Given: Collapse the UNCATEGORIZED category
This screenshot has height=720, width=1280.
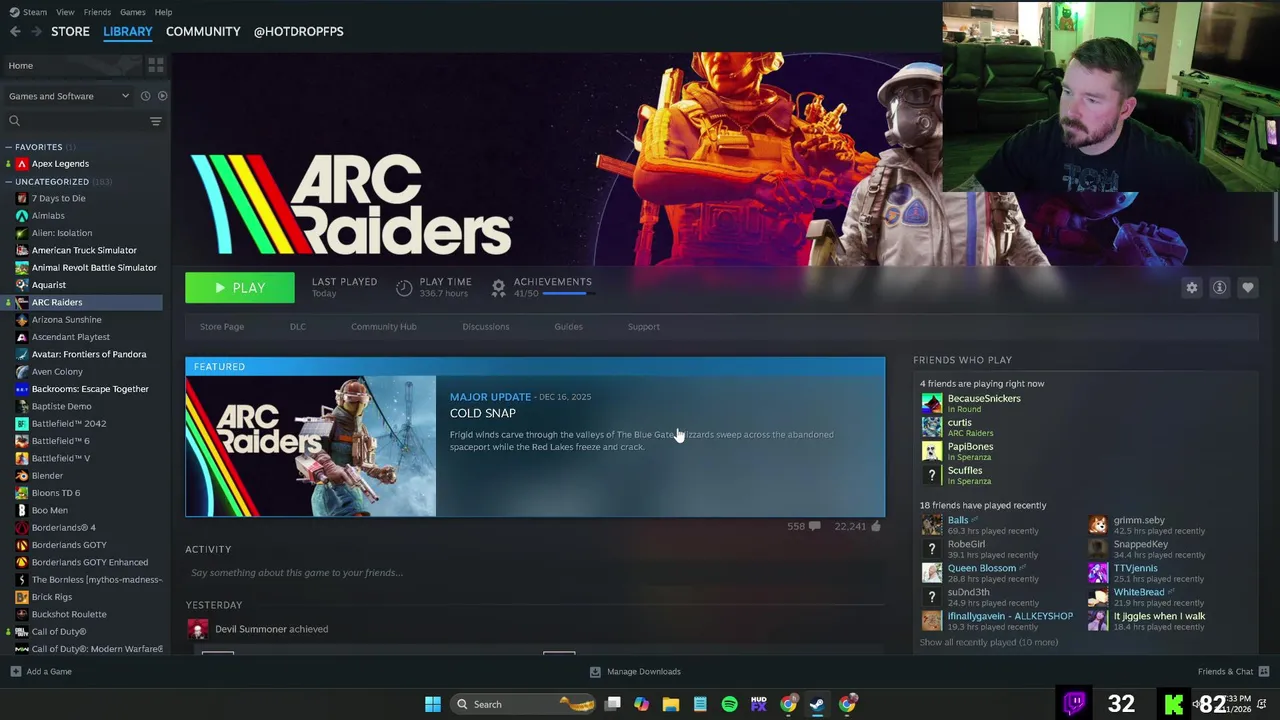Looking at the screenshot, I should 8,182.
